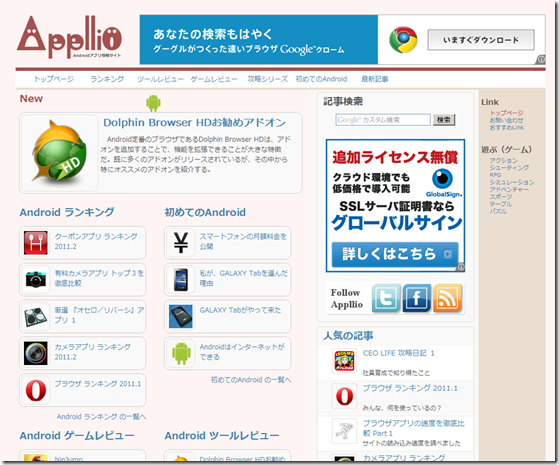Open カメラアプリ ランキング 2011.2 link in list
Viewport: 559px width, 465px height.
pyautogui.click(x=92, y=352)
